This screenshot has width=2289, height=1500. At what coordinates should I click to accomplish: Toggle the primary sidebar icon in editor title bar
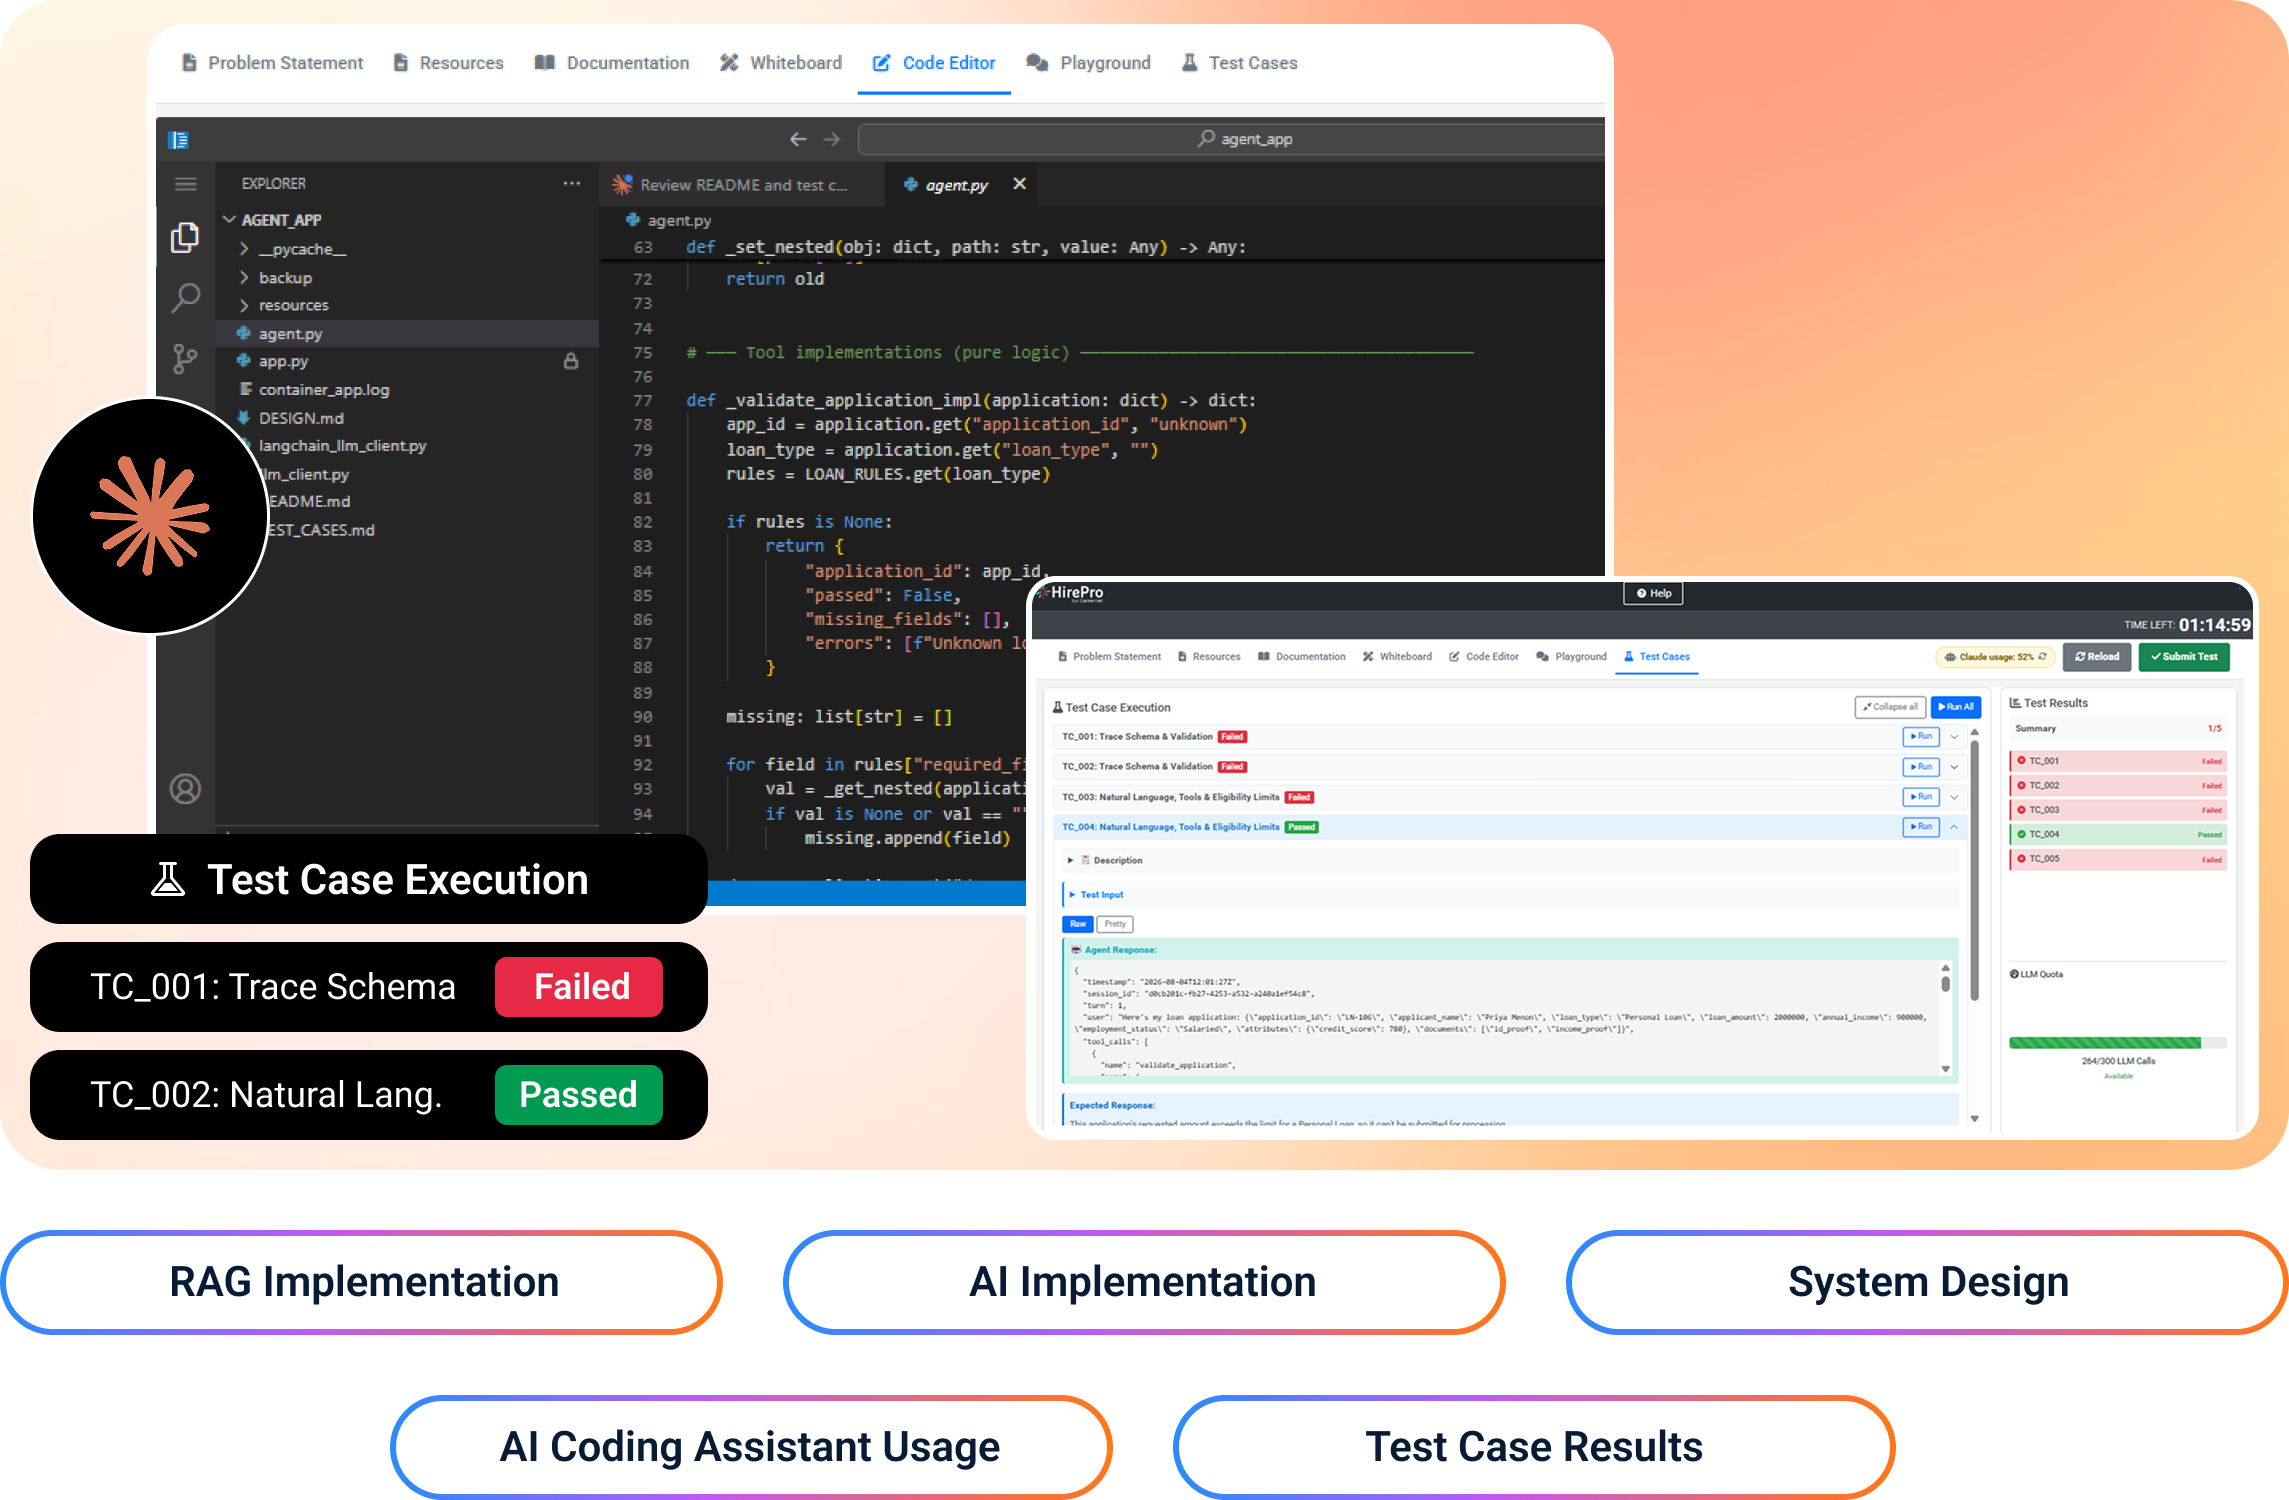[x=179, y=140]
